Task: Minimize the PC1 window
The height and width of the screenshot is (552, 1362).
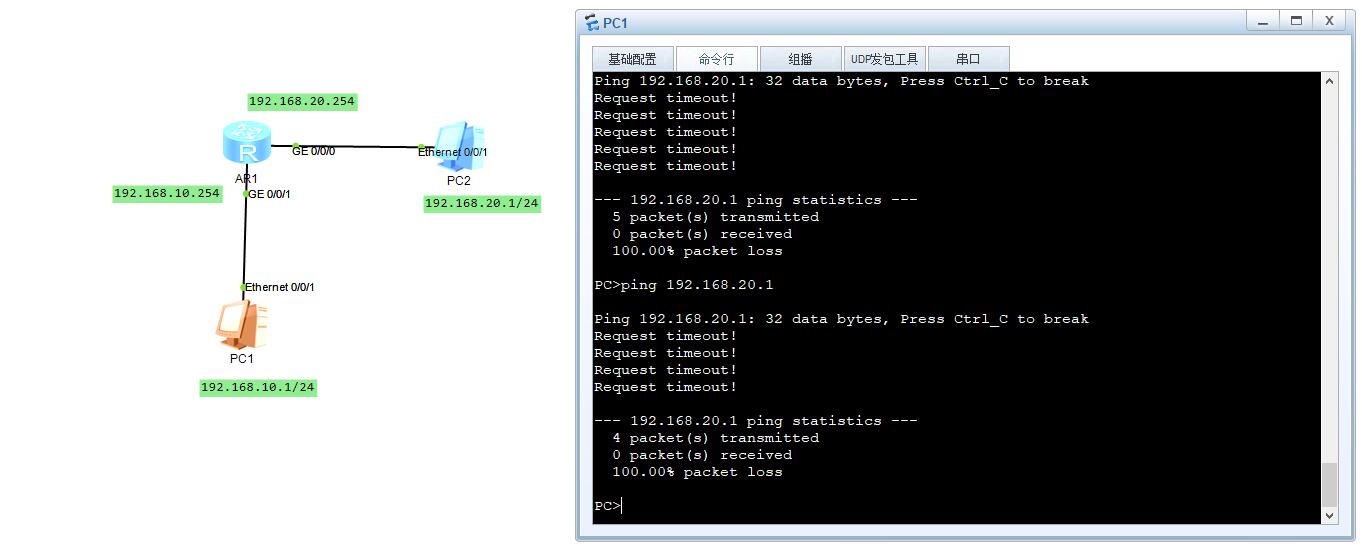Action: click(x=1263, y=21)
